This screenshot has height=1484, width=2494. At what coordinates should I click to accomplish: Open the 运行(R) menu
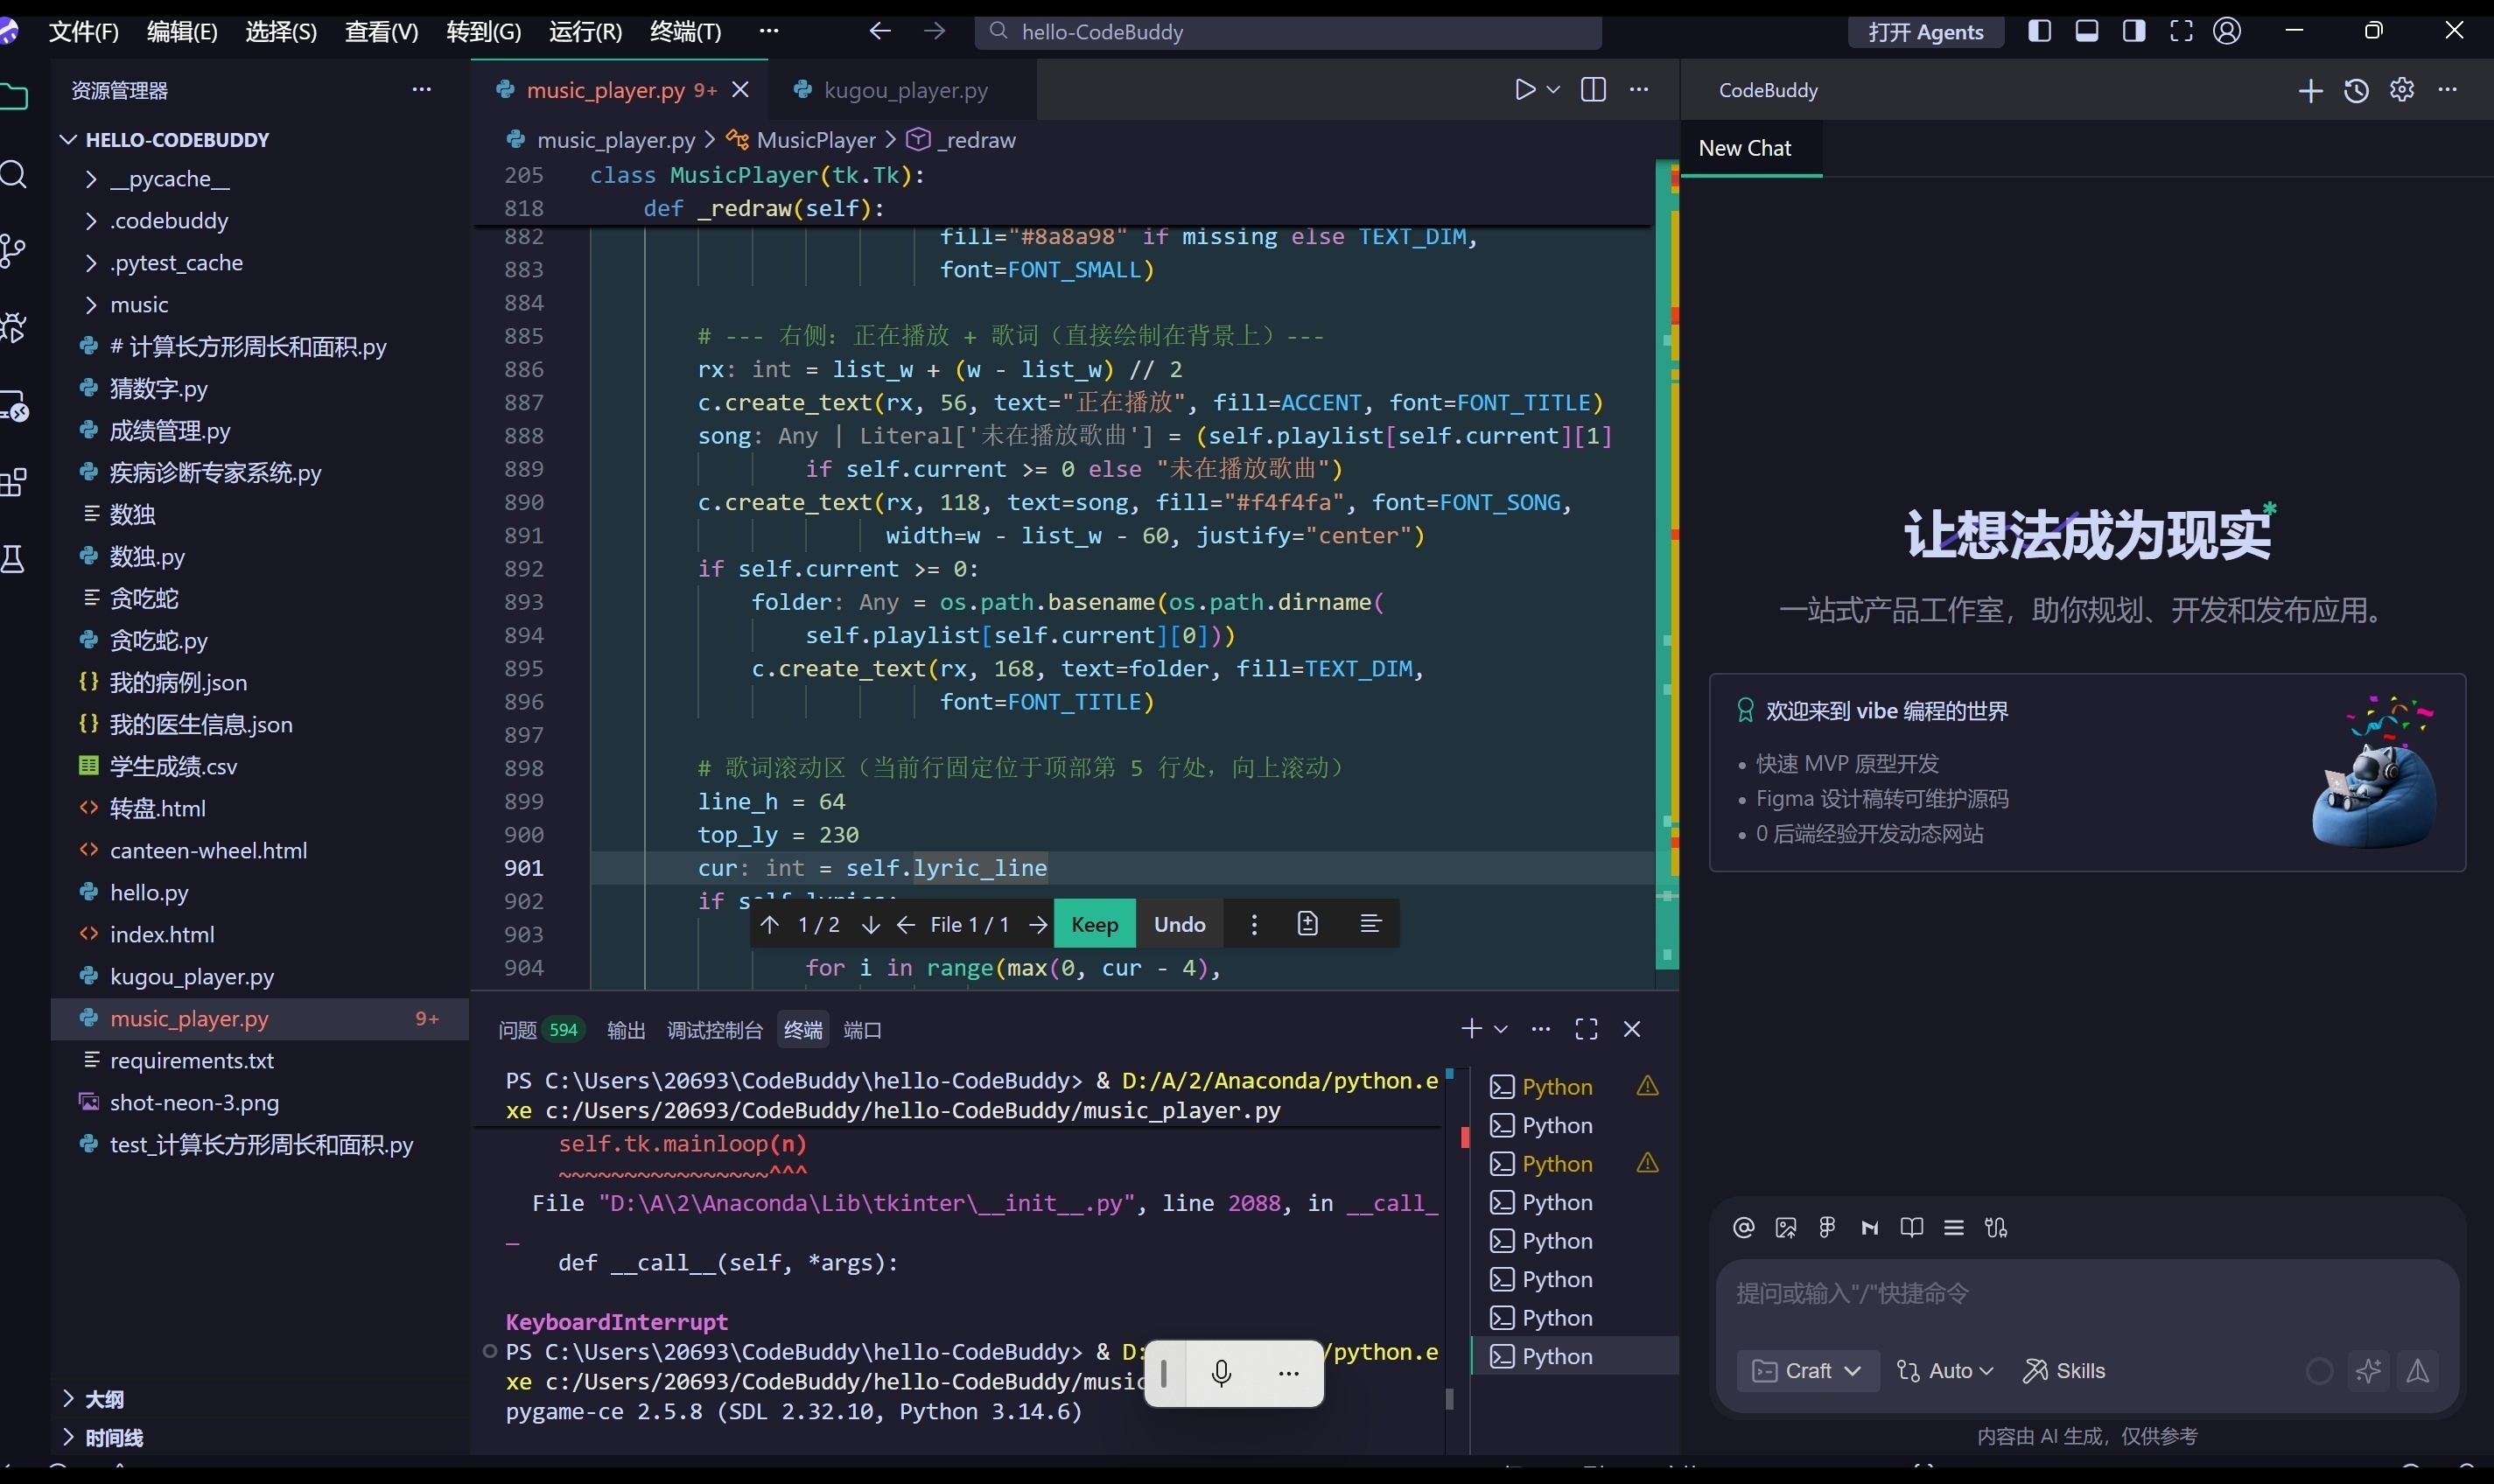click(585, 32)
